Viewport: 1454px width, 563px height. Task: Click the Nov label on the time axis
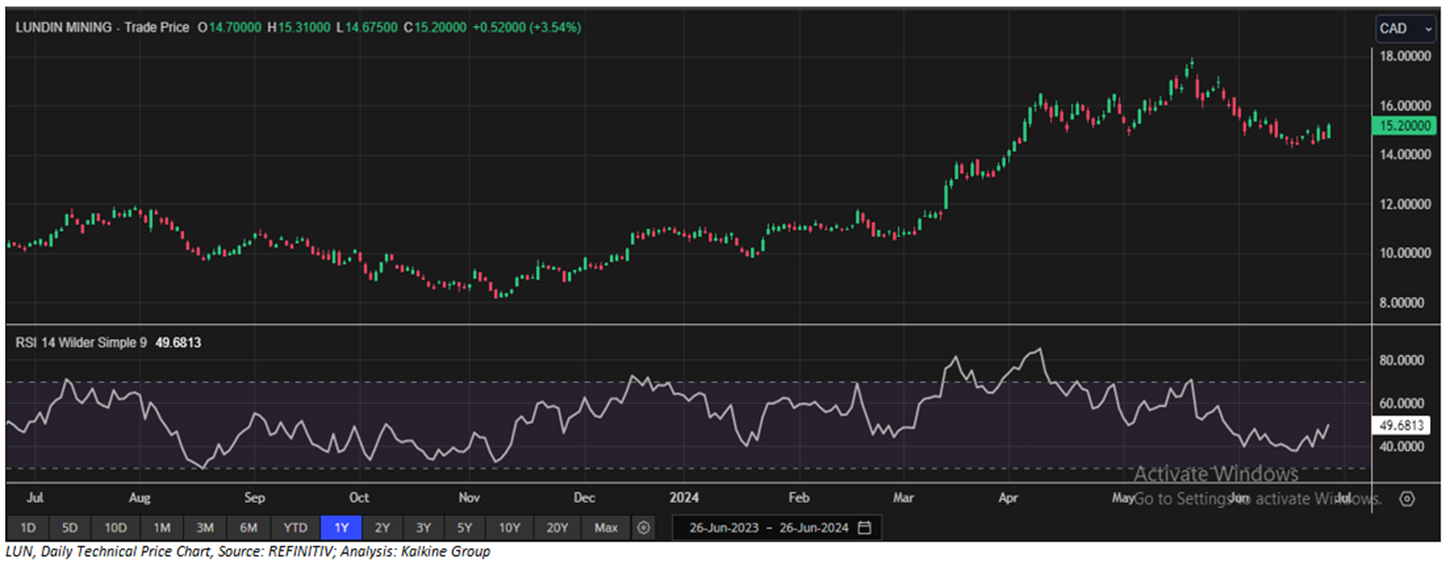coord(469,497)
